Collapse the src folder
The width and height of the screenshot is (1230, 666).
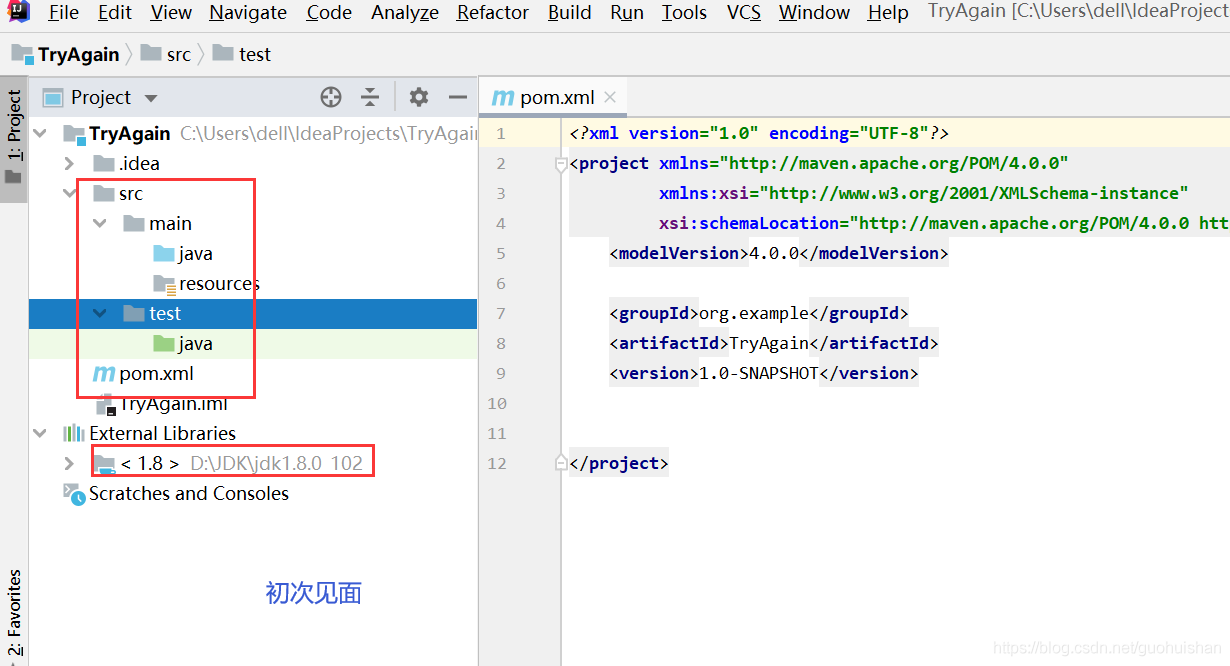tap(69, 194)
